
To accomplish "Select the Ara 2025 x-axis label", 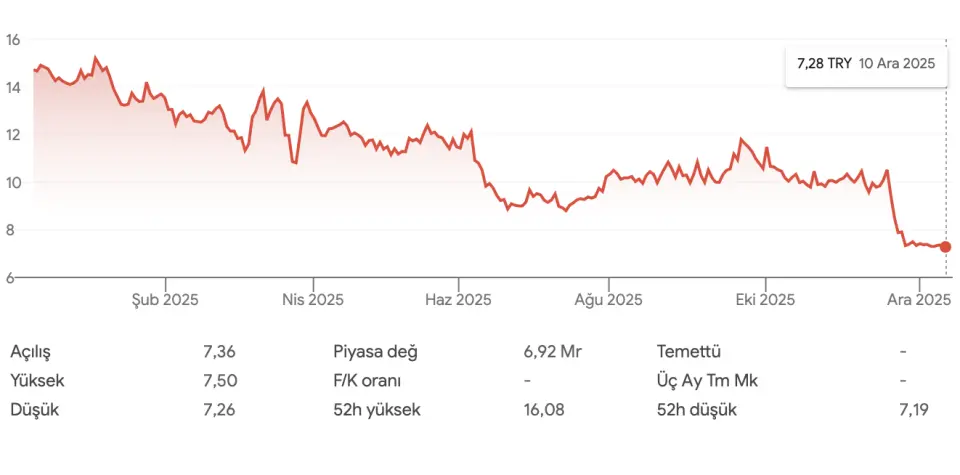I will tap(918, 299).
